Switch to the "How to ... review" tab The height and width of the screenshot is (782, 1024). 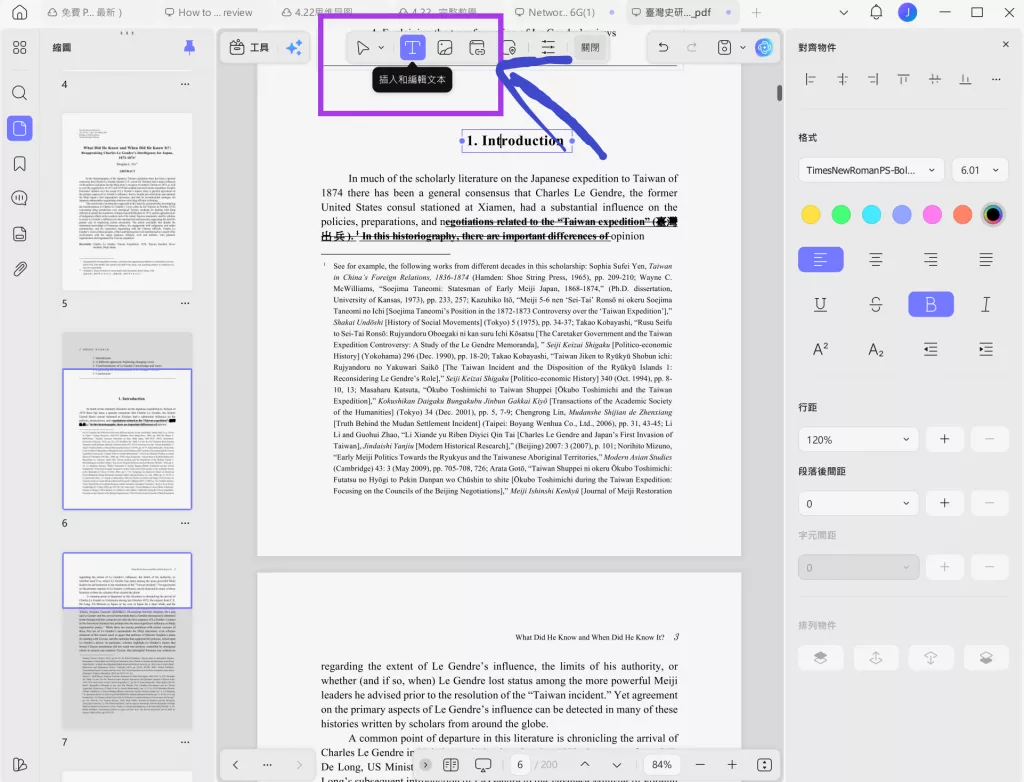point(213,13)
